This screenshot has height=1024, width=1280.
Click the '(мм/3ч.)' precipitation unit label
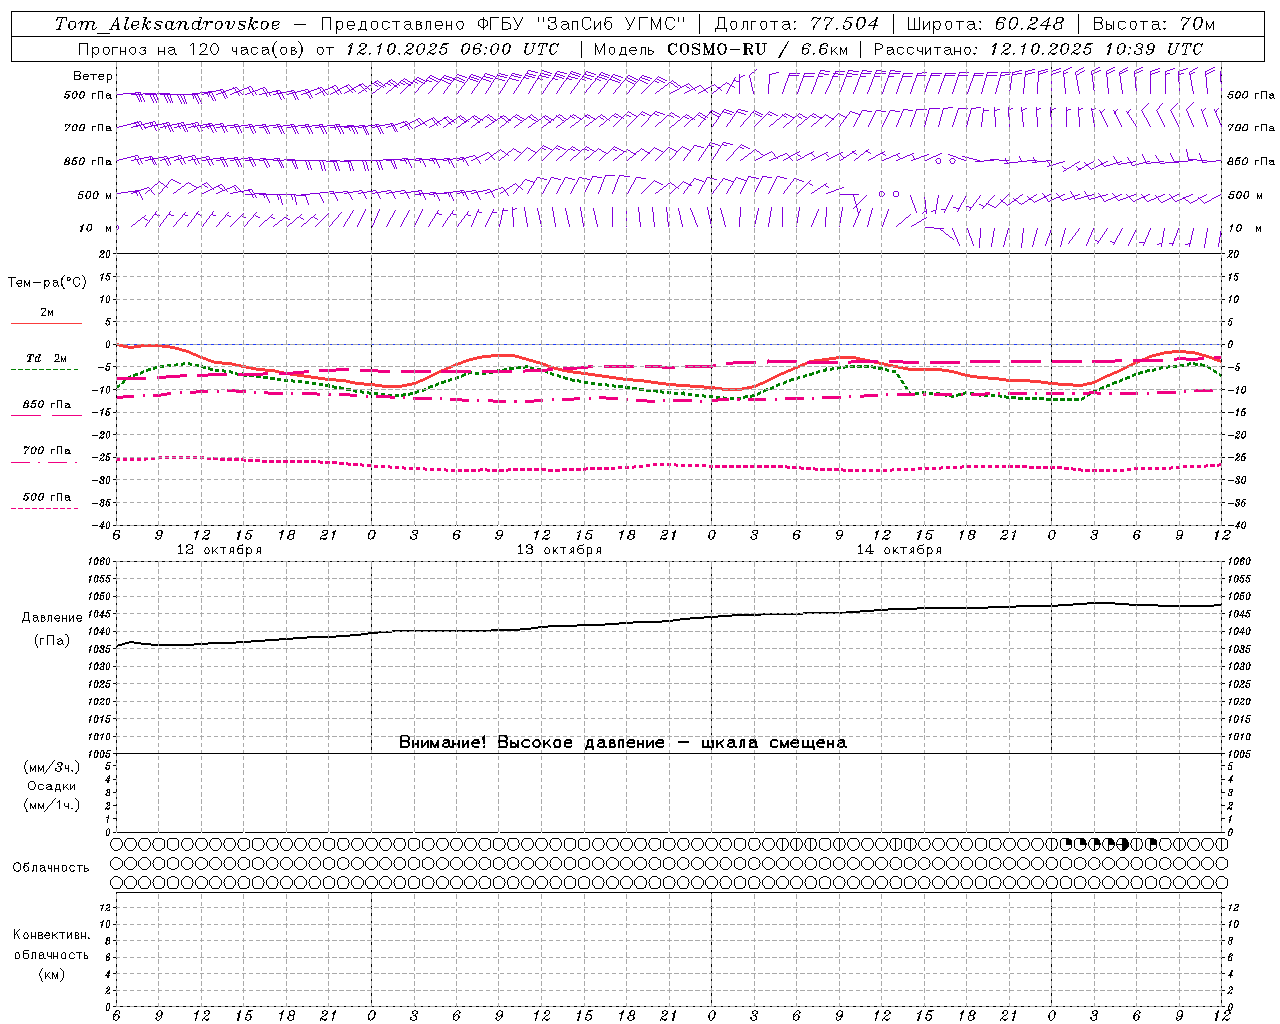pos(52,767)
